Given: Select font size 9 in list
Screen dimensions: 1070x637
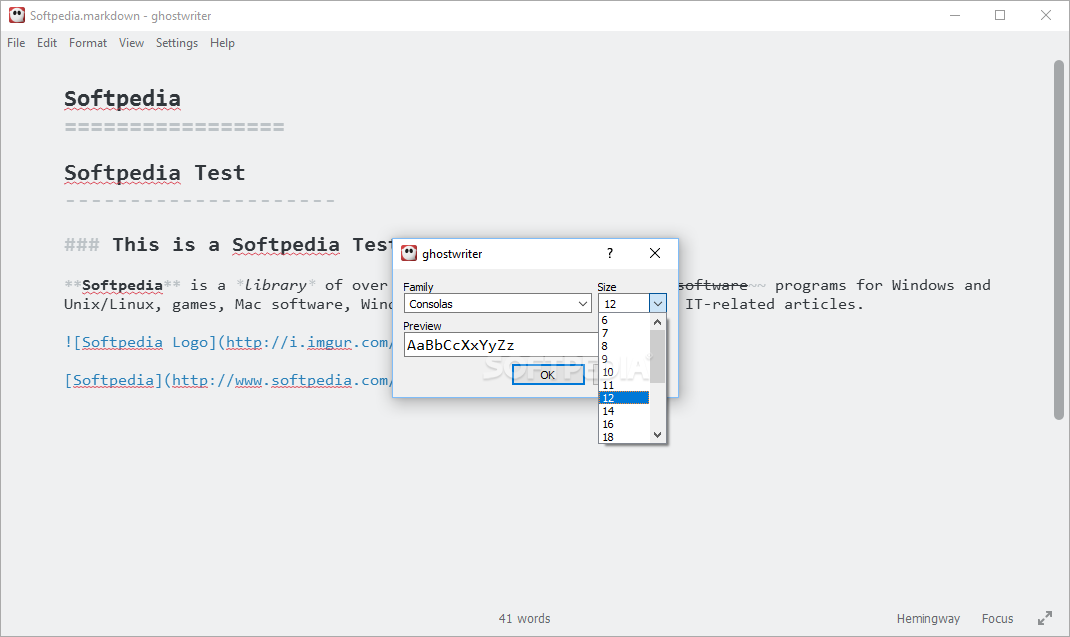Looking at the screenshot, I should click(x=624, y=359).
